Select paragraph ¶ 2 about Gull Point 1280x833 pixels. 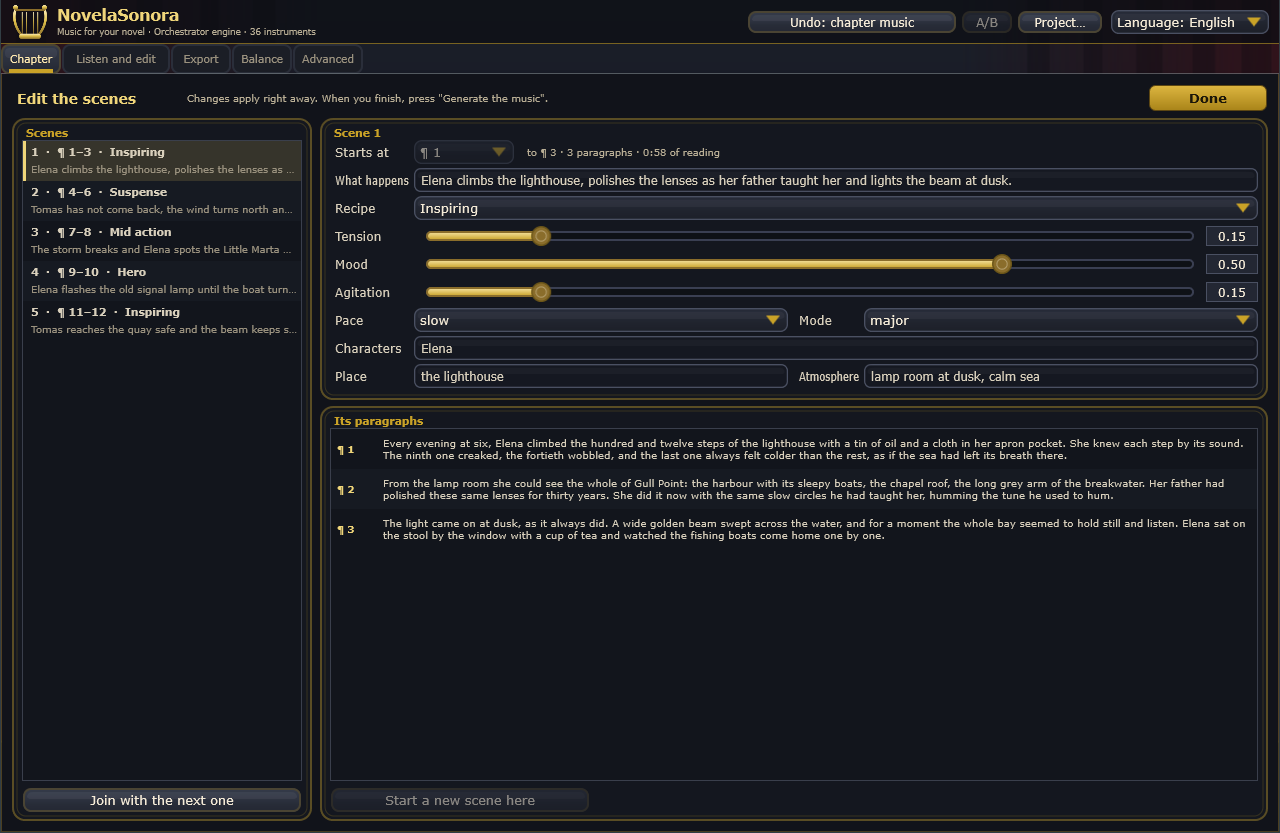point(794,489)
